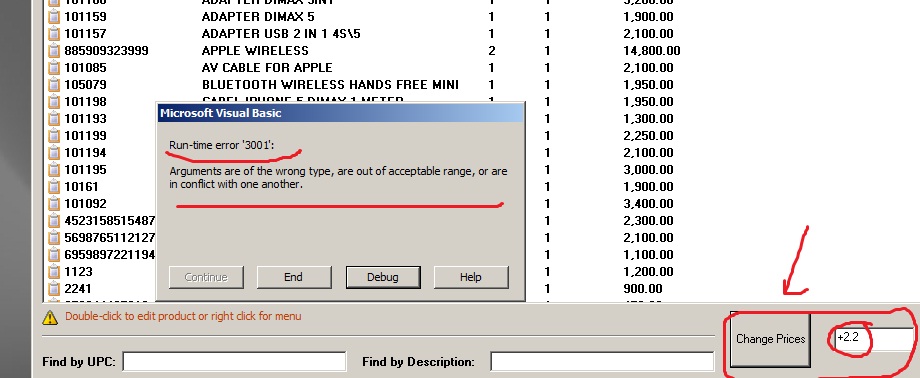Select product icon for 101092

(54, 204)
